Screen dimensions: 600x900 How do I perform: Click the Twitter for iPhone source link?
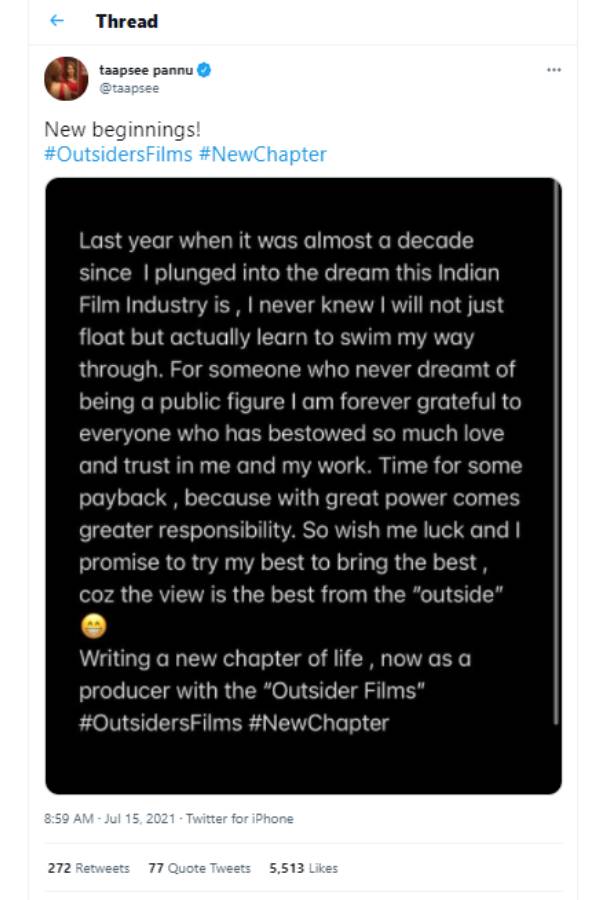tap(244, 818)
